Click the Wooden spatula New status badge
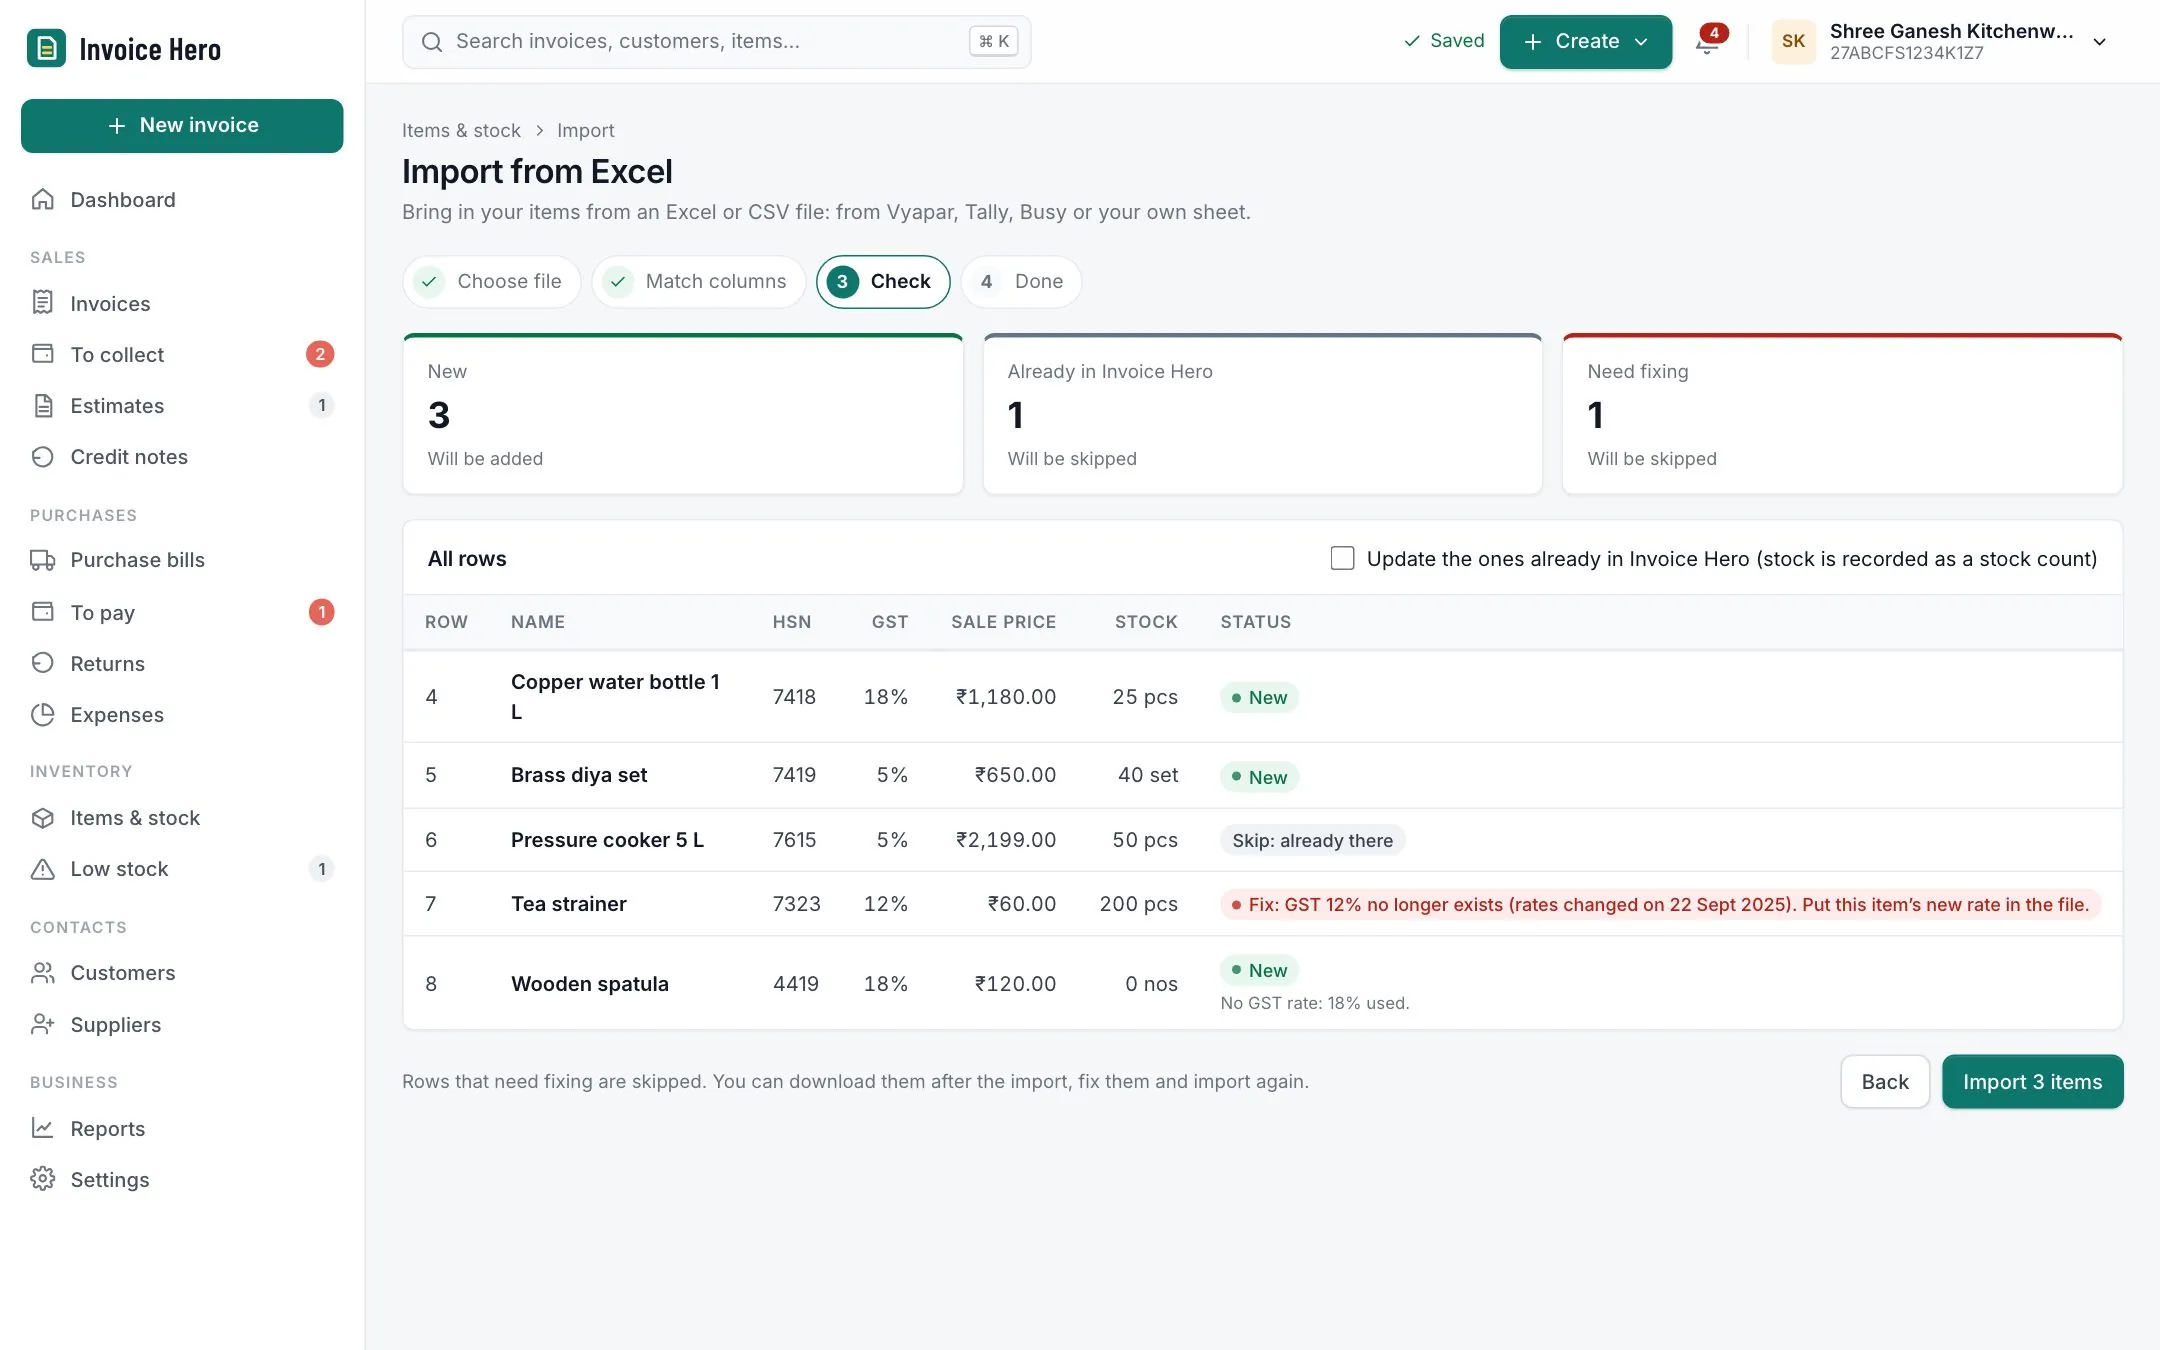This screenshot has width=2160, height=1350. tap(1259, 970)
